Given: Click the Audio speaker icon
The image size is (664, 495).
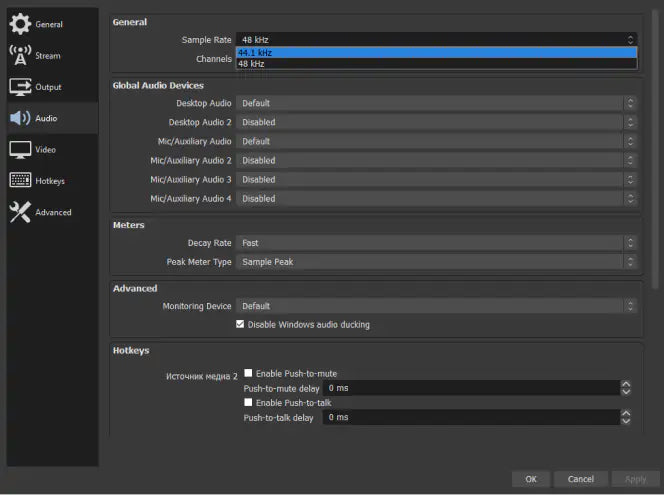Looking at the screenshot, I should point(20,118).
